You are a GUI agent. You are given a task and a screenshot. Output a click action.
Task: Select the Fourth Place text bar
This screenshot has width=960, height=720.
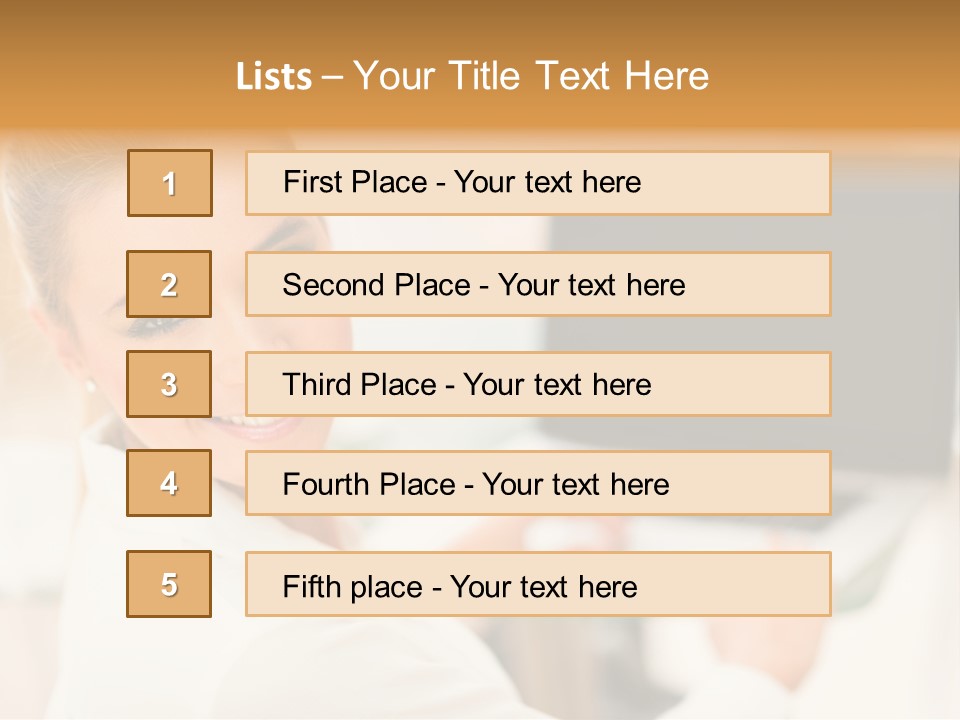pos(538,484)
